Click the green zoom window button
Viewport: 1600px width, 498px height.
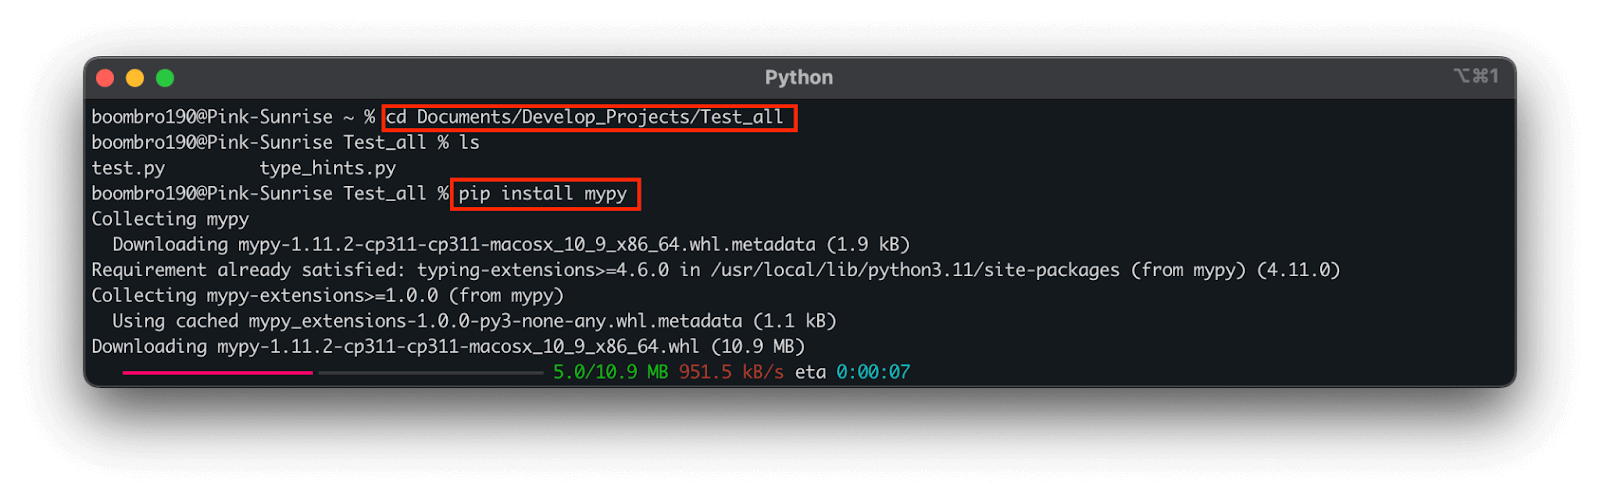point(165,78)
